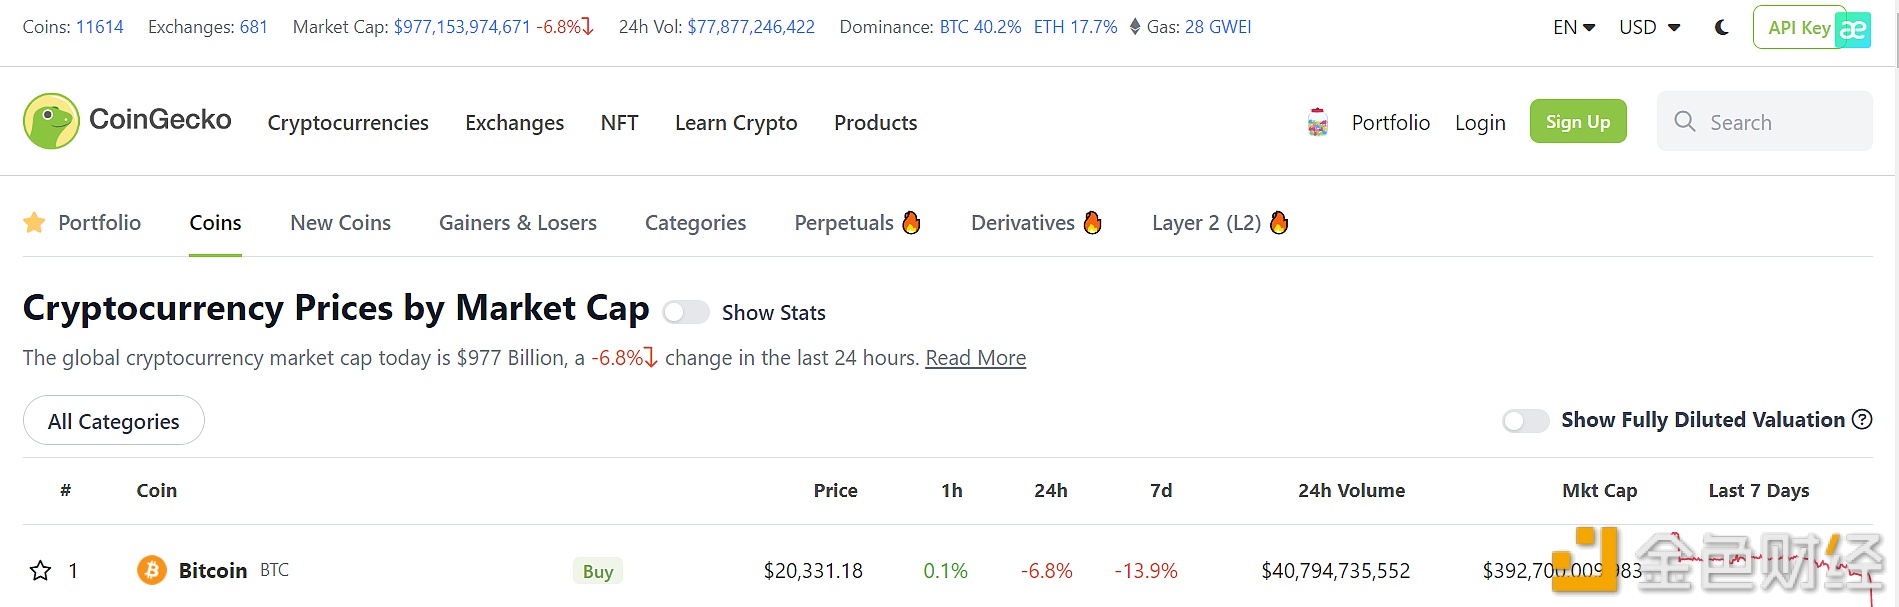Screen dimensions: 1899x607
Task: Toggle the Show Stats switch
Action: [x=686, y=313]
